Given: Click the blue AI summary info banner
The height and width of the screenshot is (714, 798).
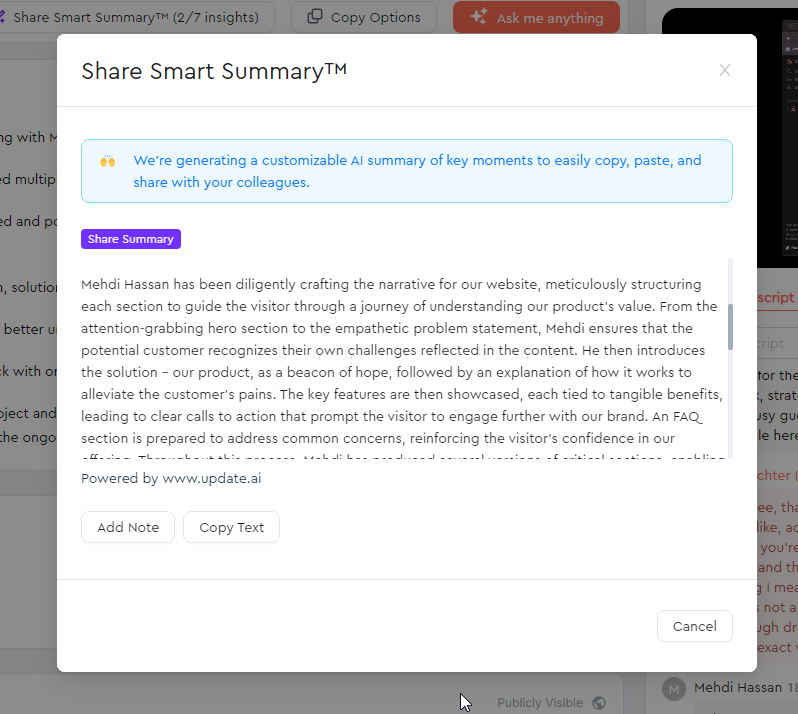Looking at the screenshot, I should (407, 171).
